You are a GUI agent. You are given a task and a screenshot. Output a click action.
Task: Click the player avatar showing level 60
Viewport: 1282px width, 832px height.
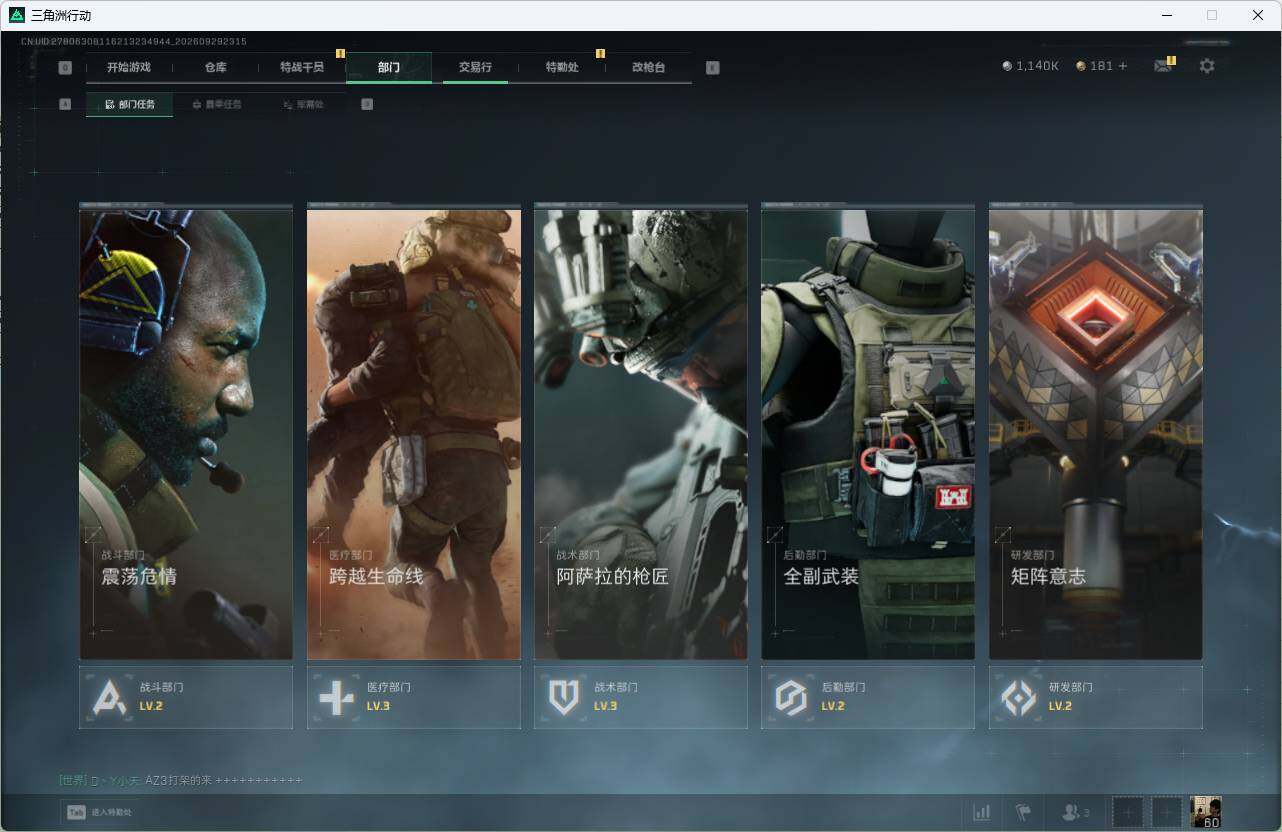coord(1206,812)
